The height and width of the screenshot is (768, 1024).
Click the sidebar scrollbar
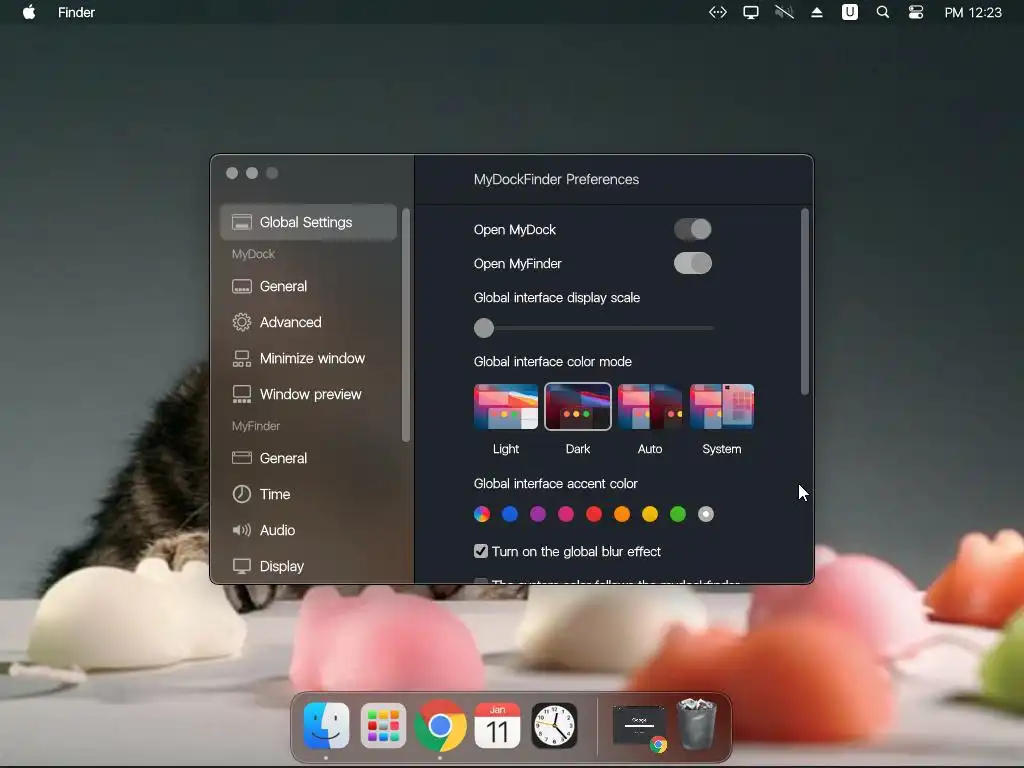[x=406, y=325]
